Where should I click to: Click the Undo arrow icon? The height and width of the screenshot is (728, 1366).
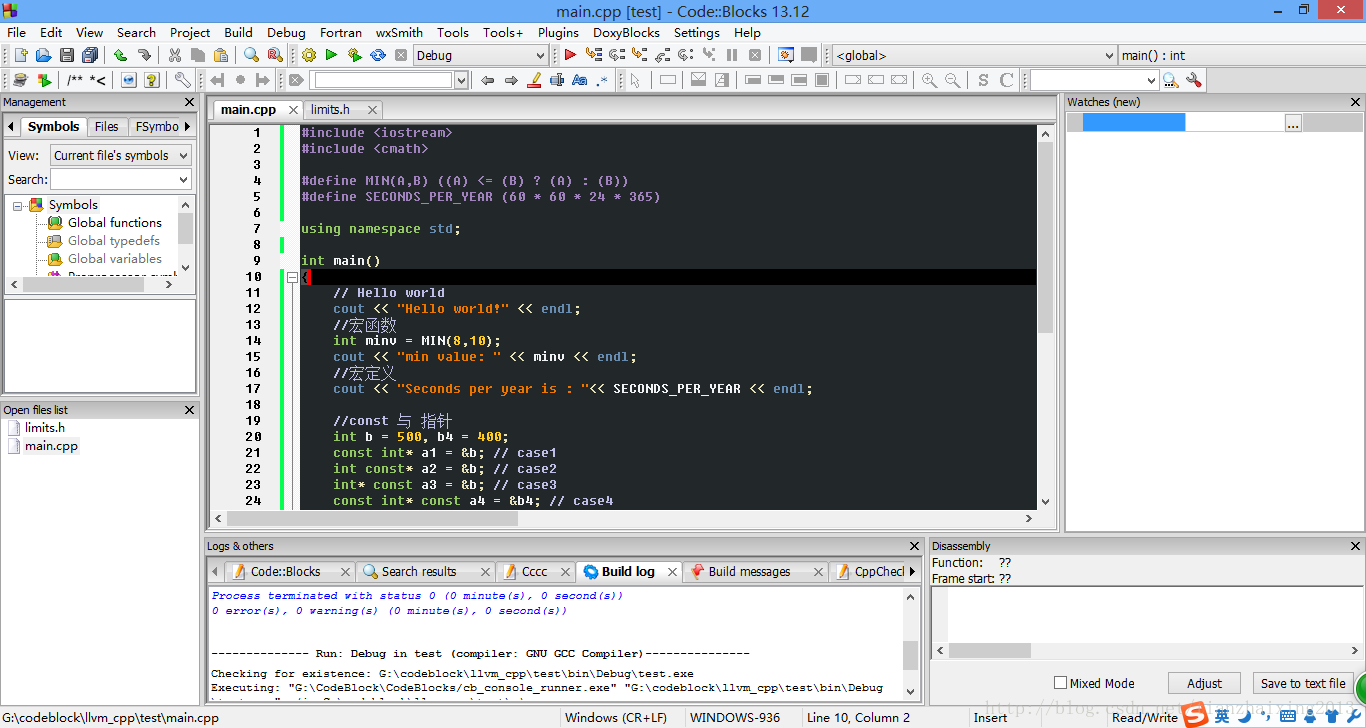click(120, 56)
